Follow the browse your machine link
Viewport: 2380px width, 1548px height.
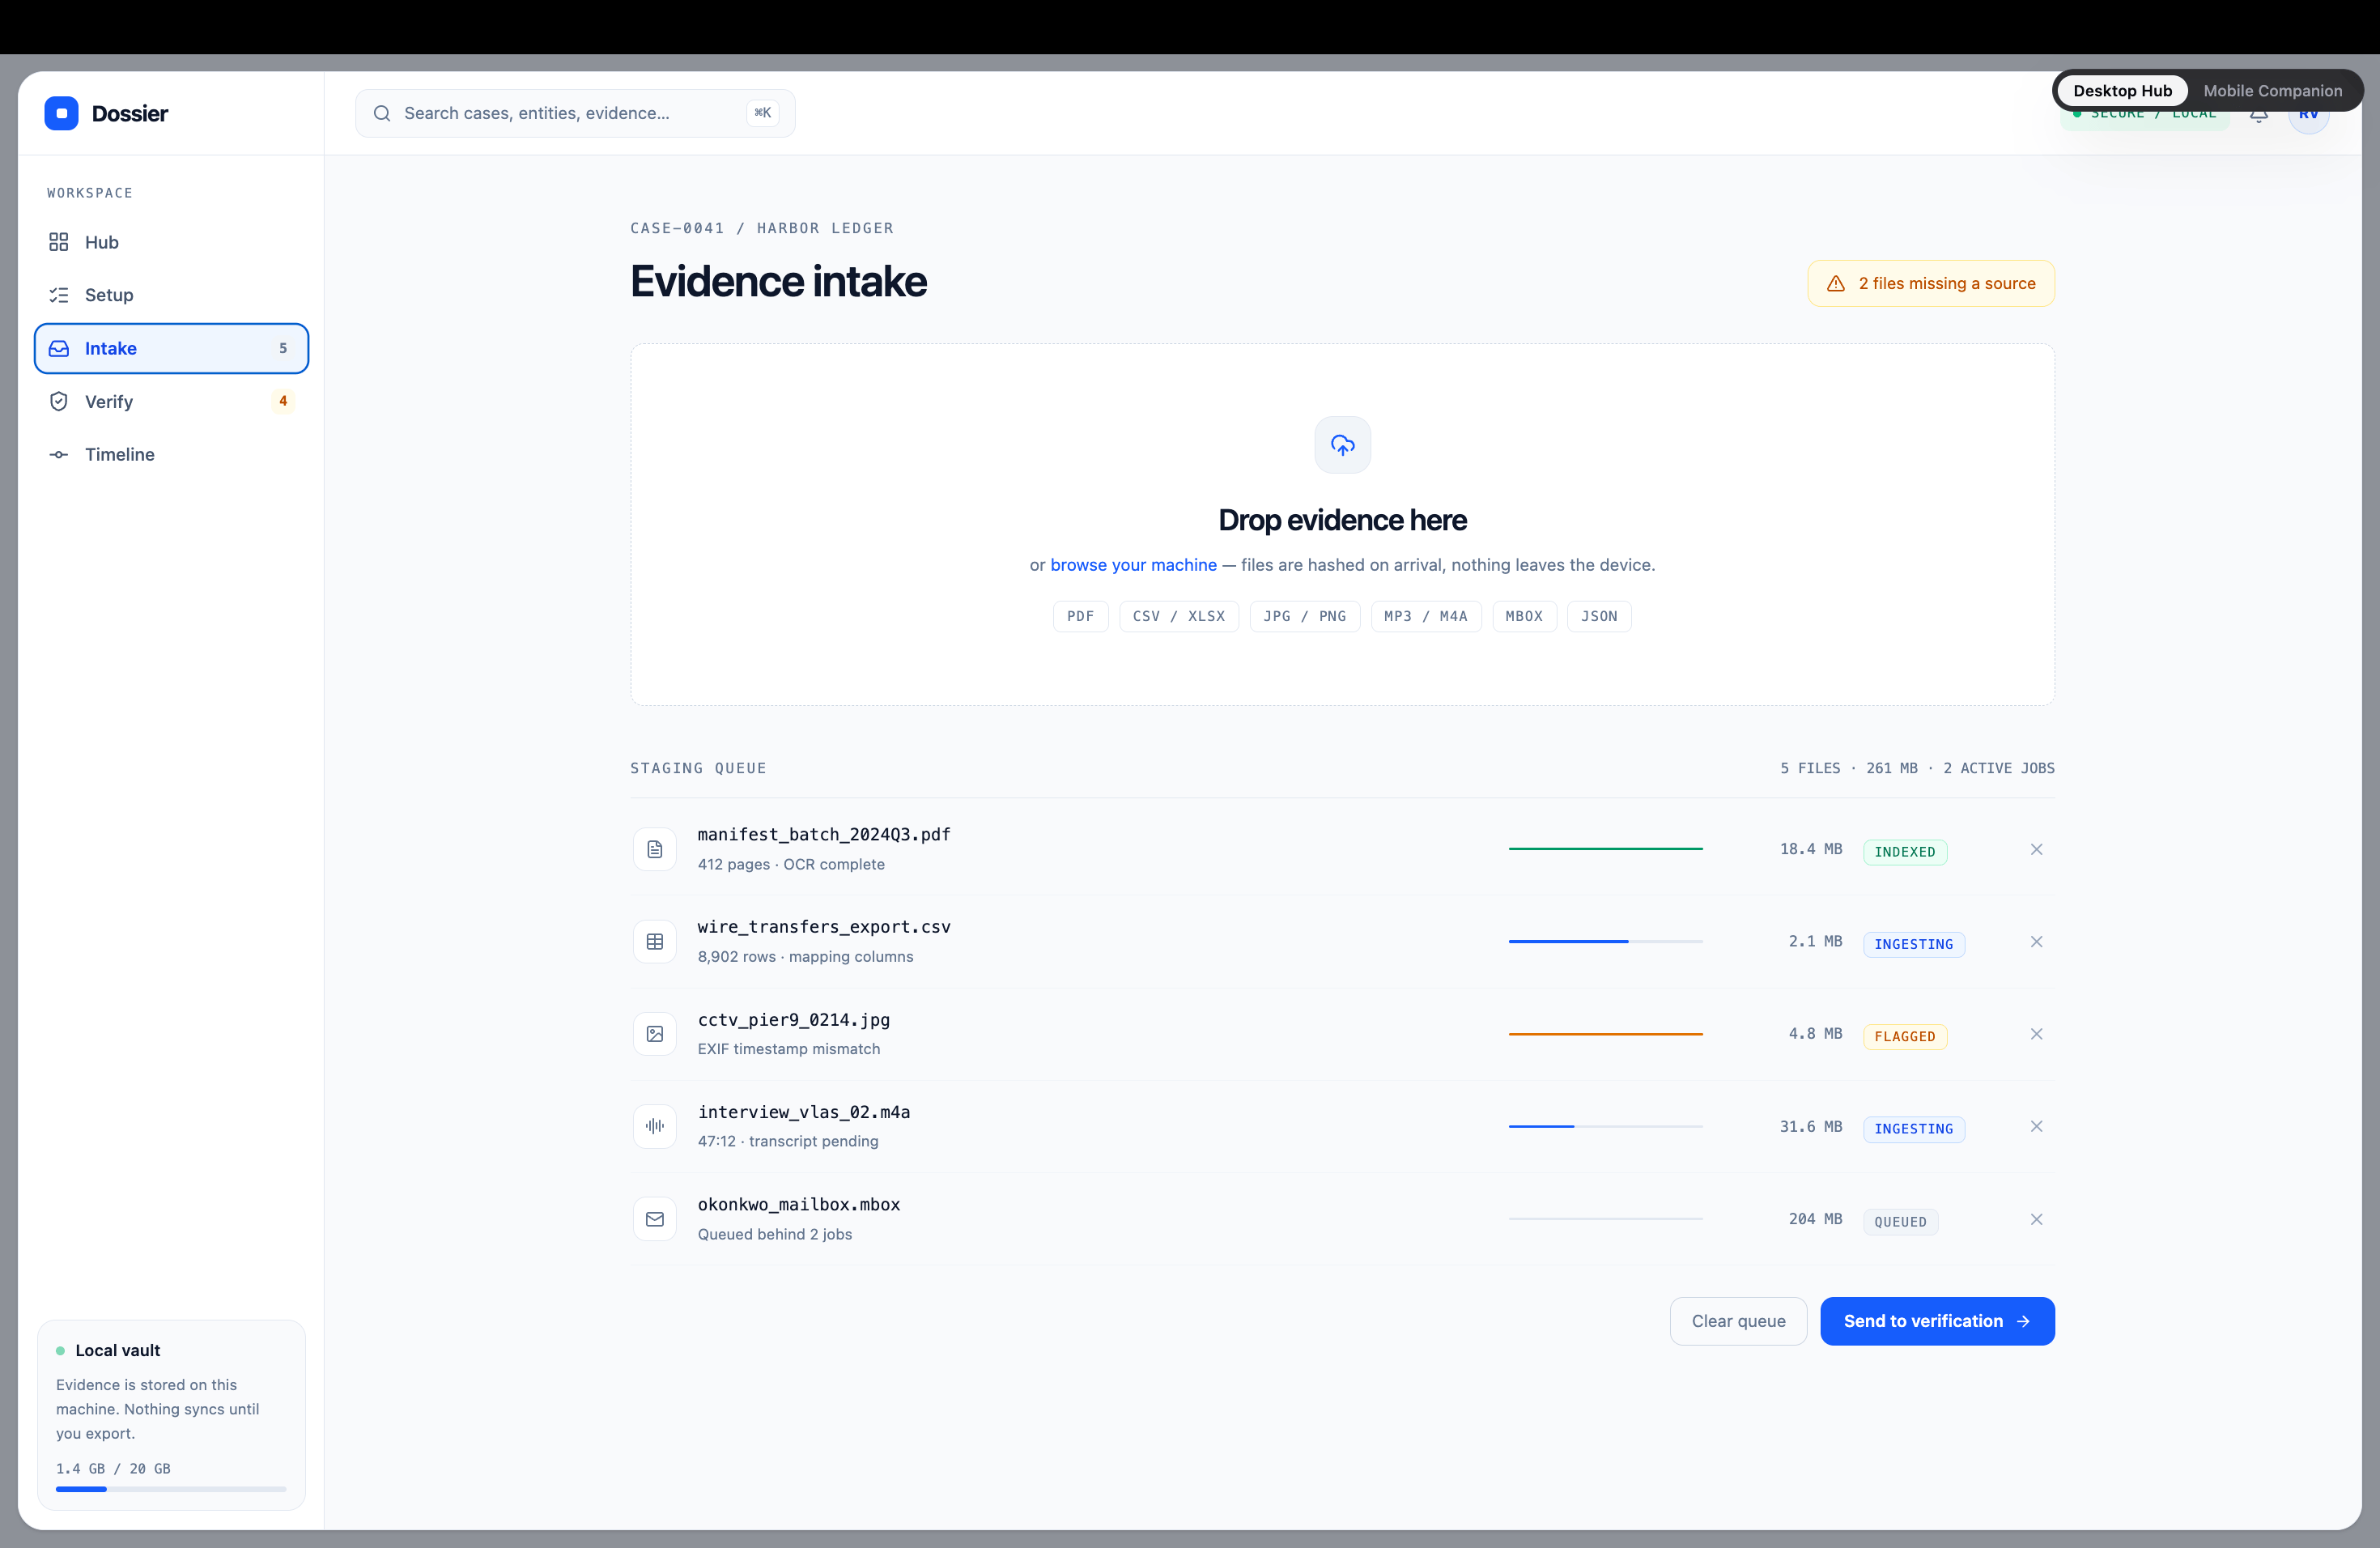coord(1133,565)
